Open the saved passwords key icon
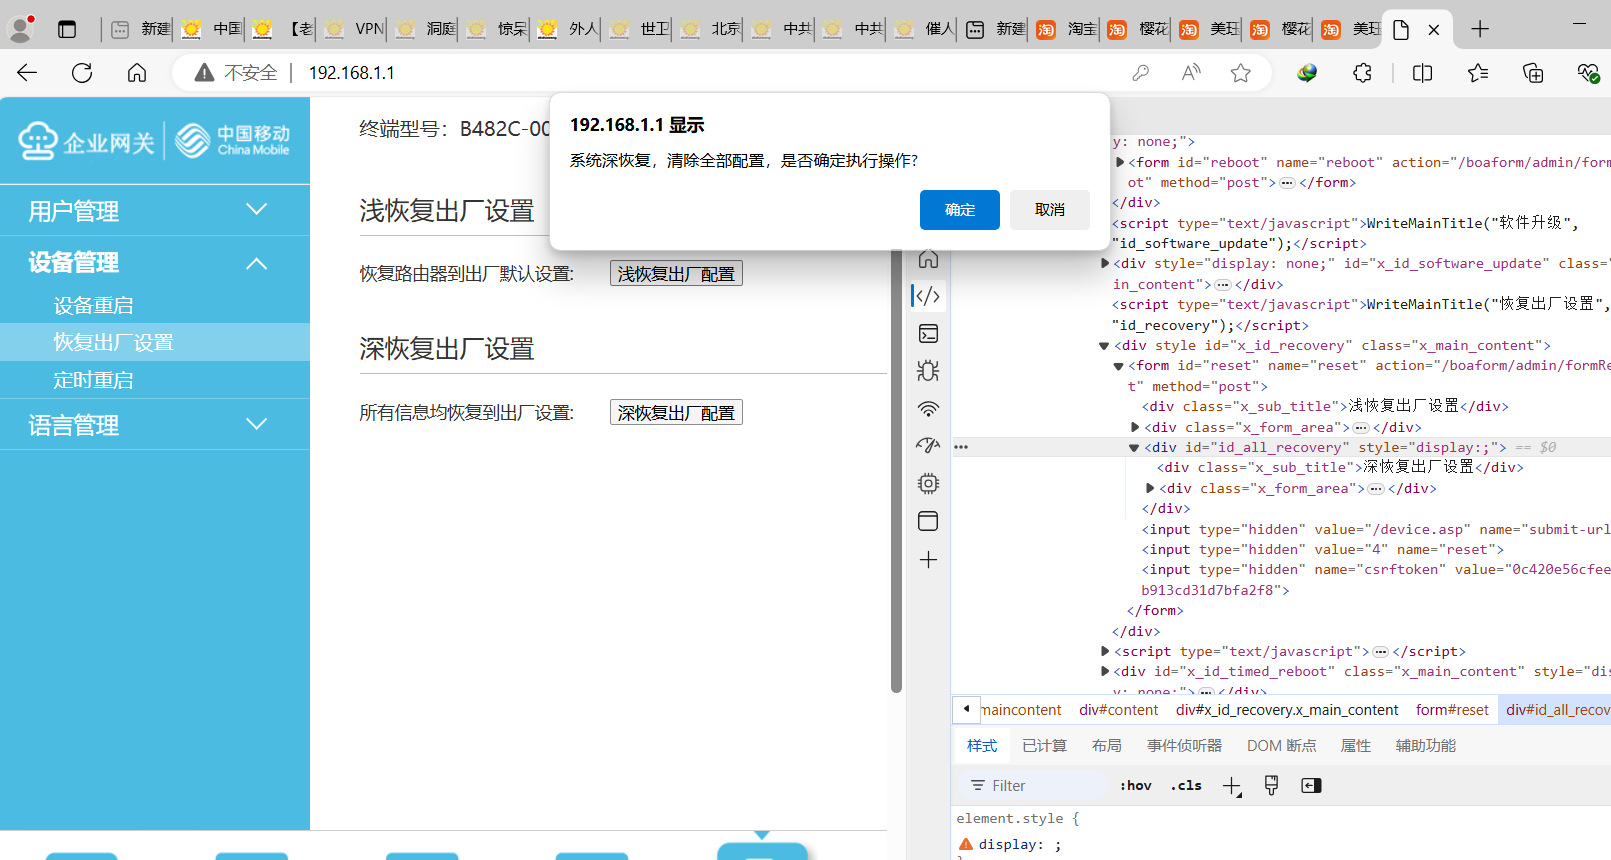This screenshot has height=860, width=1611. pos(1140,73)
